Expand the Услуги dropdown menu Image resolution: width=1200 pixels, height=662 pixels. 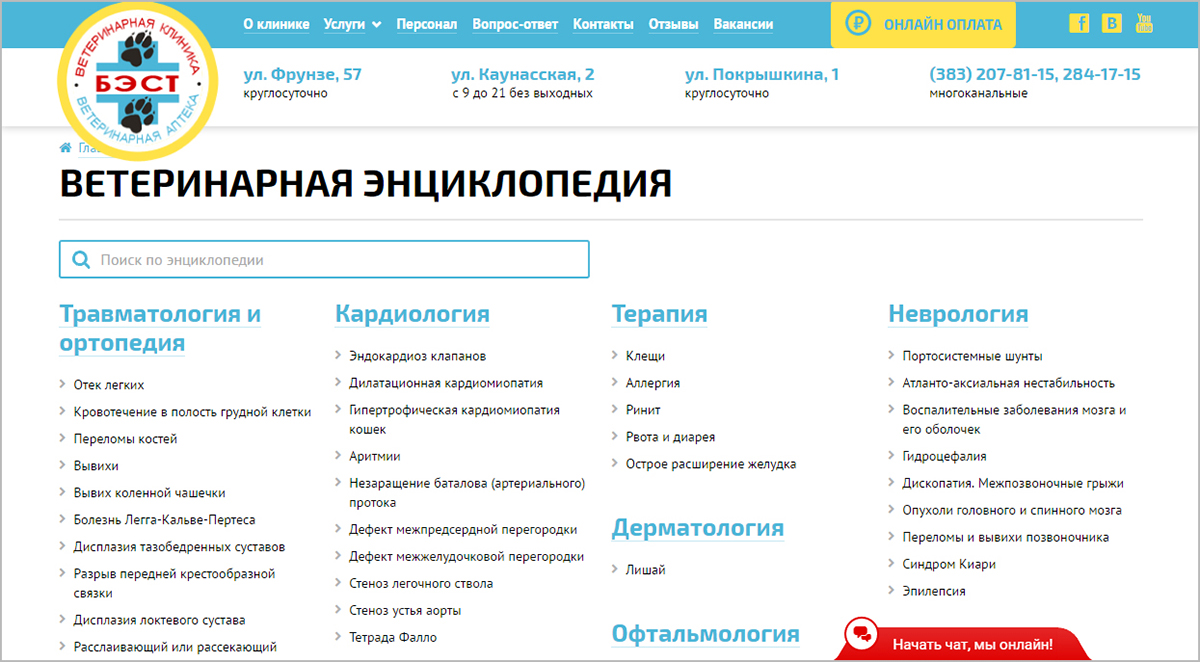pos(353,24)
